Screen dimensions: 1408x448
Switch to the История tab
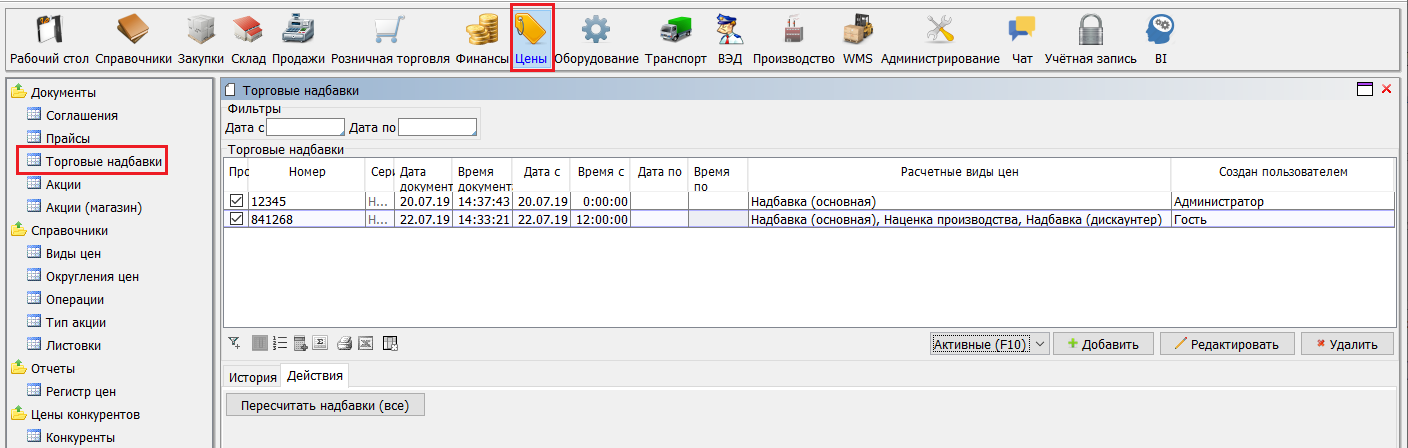coord(252,377)
